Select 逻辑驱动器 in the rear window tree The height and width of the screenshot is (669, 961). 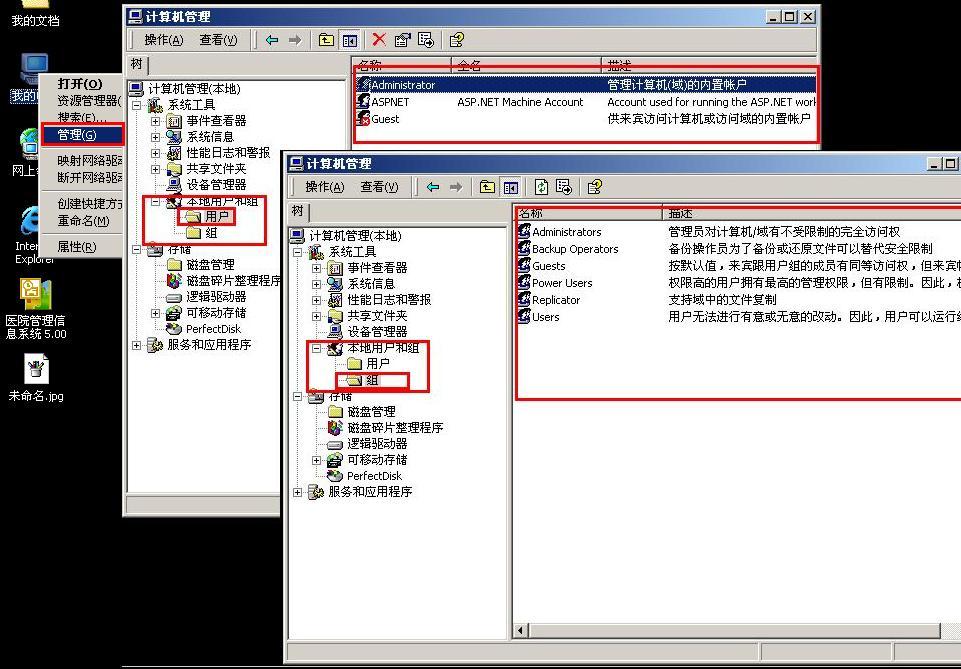point(207,297)
